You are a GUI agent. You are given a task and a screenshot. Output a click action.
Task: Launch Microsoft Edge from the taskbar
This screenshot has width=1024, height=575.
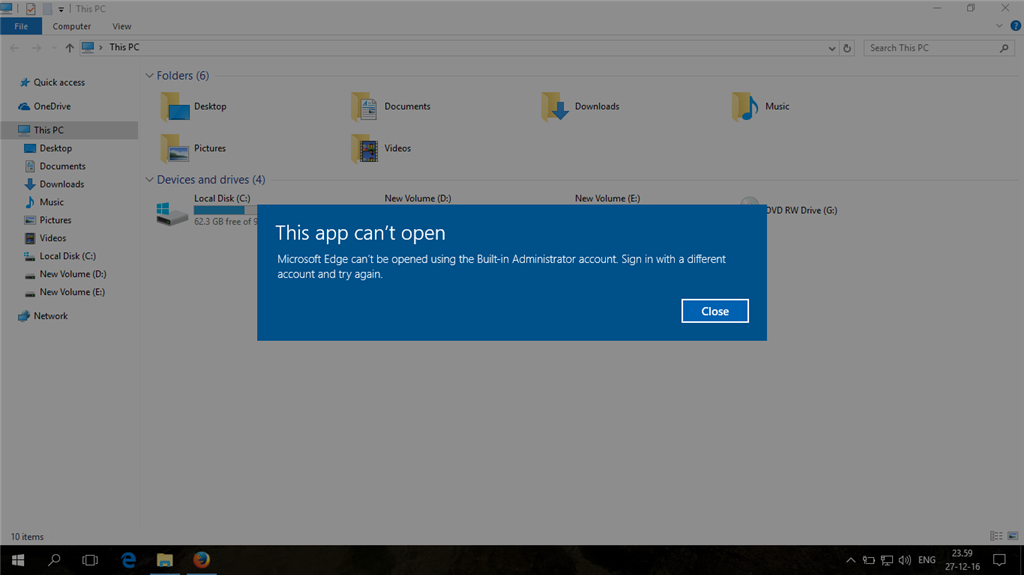(128, 560)
